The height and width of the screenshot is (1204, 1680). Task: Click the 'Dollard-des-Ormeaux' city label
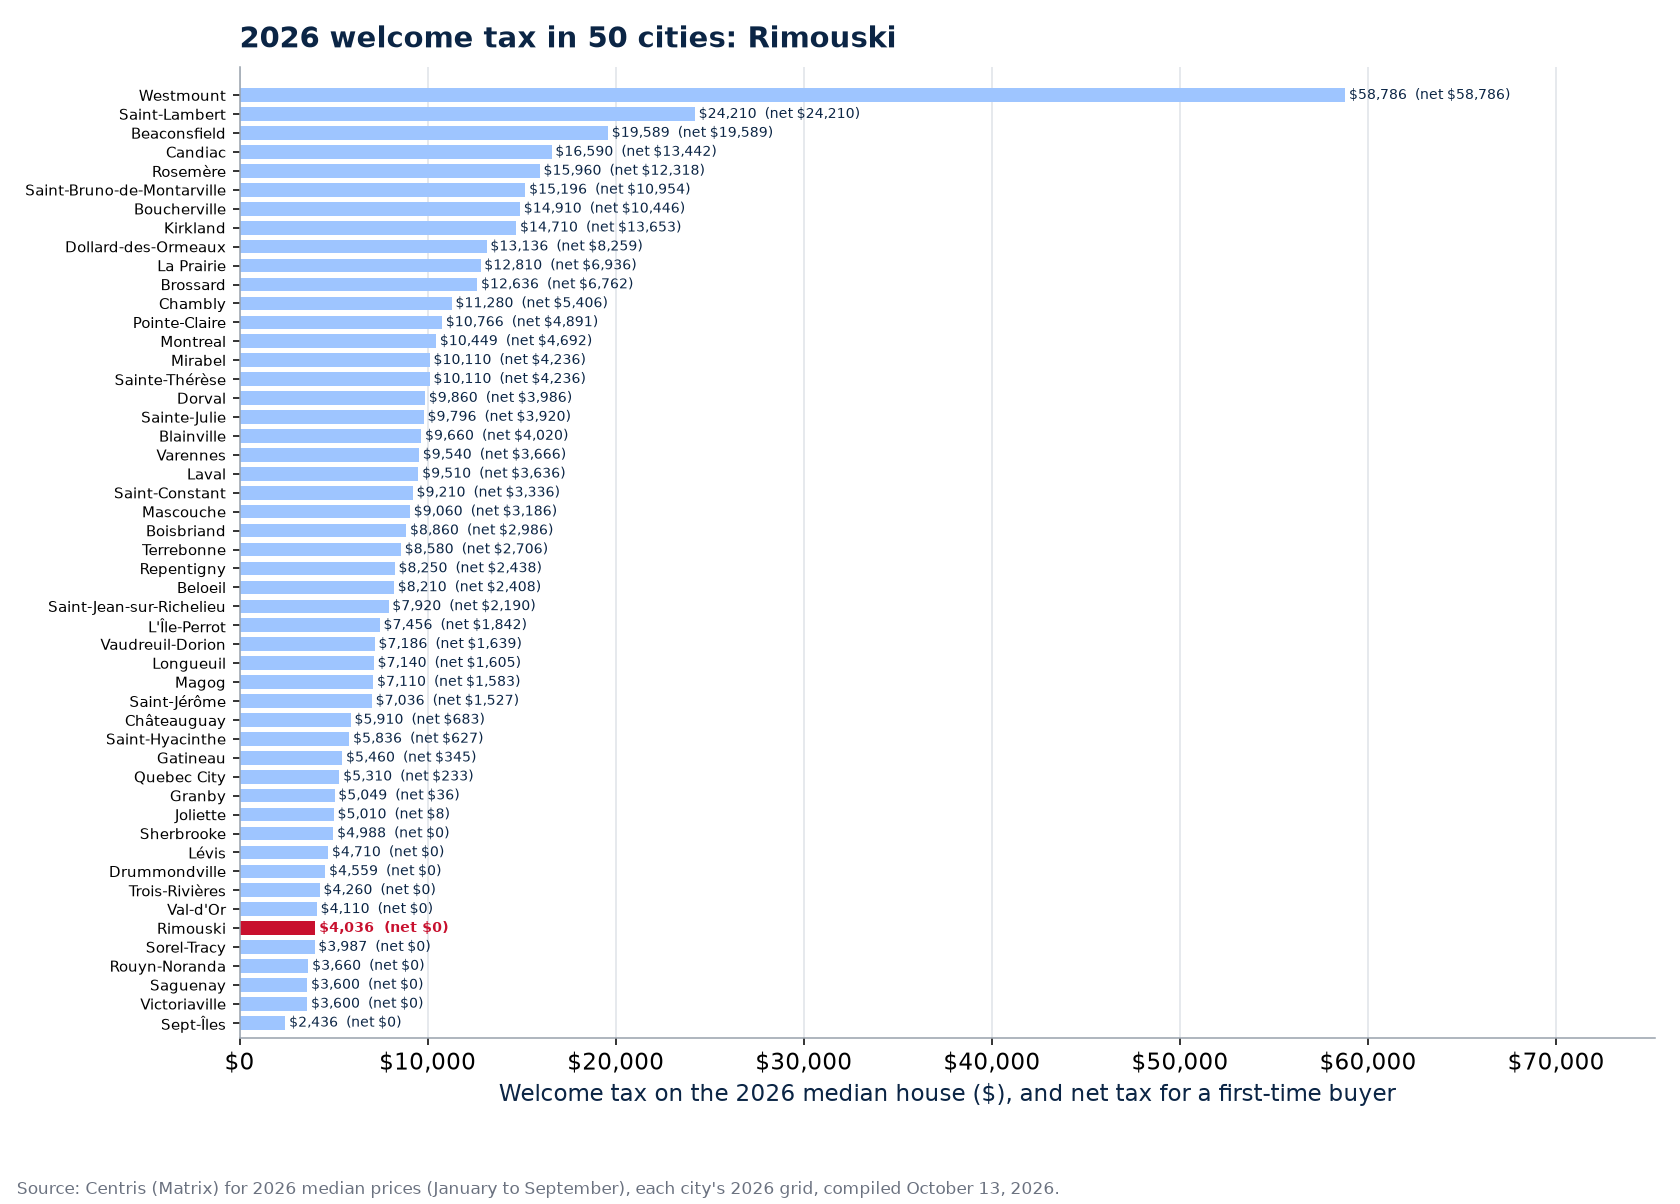pos(146,247)
